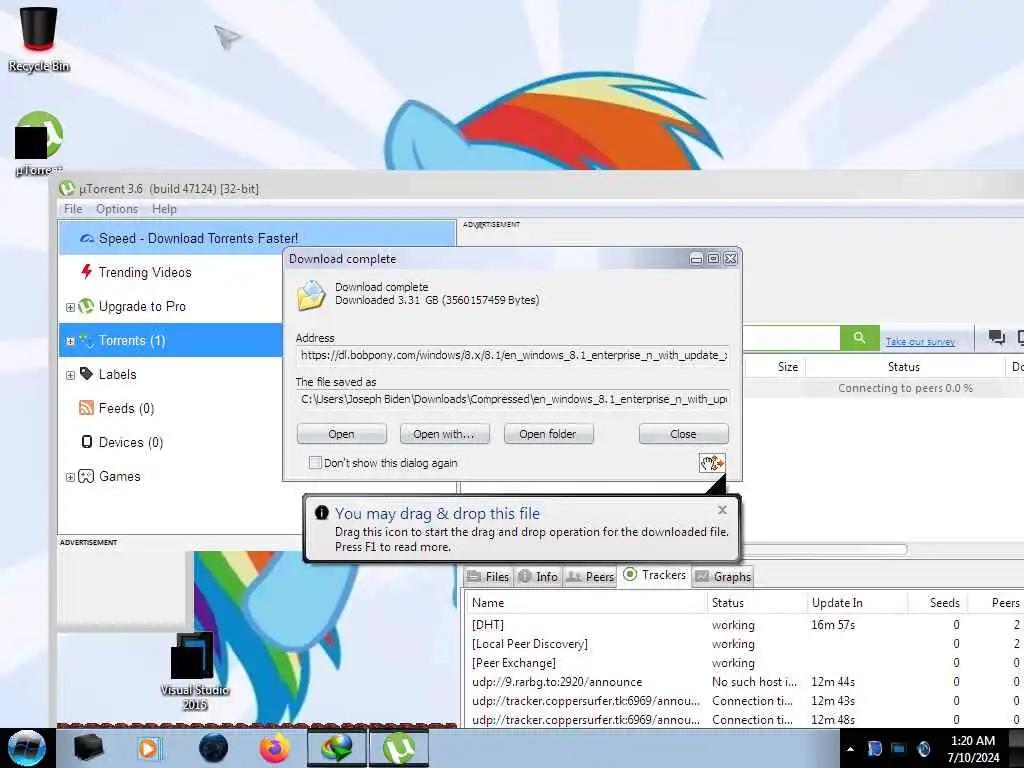This screenshot has width=1024, height=768.
Task: Click 'The file saved as' path field
Action: click(513, 399)
